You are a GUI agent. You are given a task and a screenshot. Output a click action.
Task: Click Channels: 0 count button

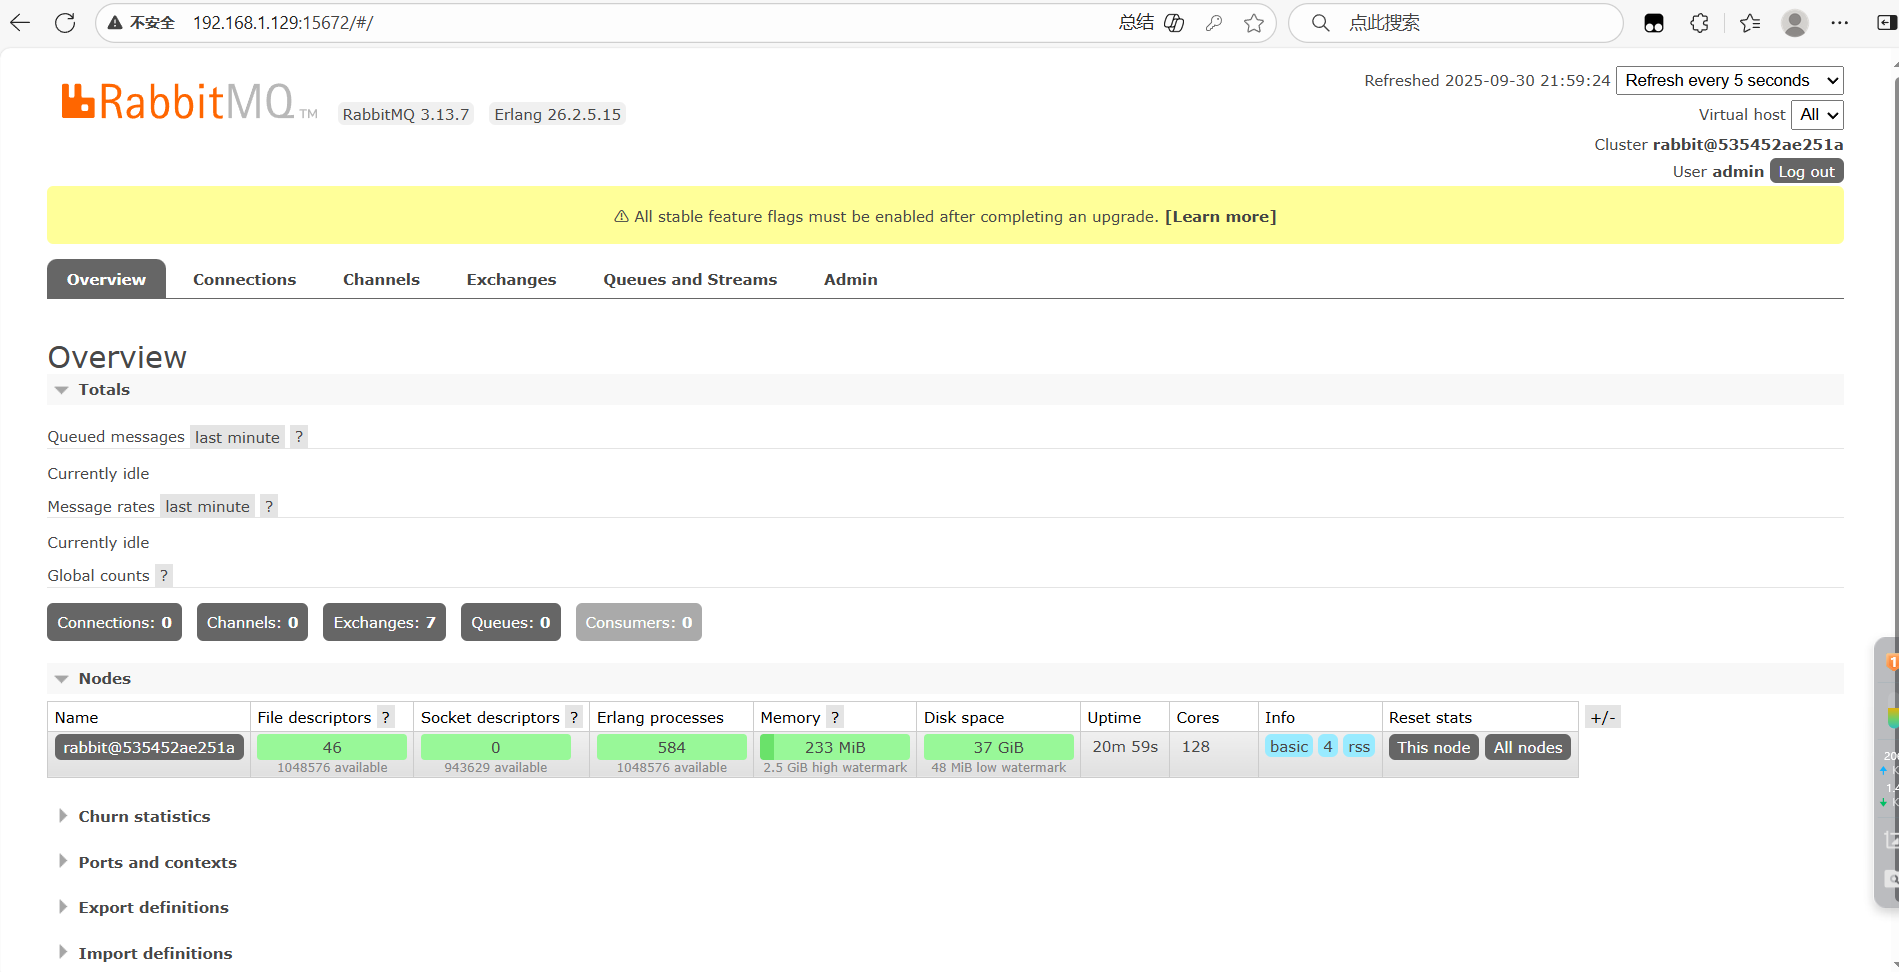[x=252, y=622]
